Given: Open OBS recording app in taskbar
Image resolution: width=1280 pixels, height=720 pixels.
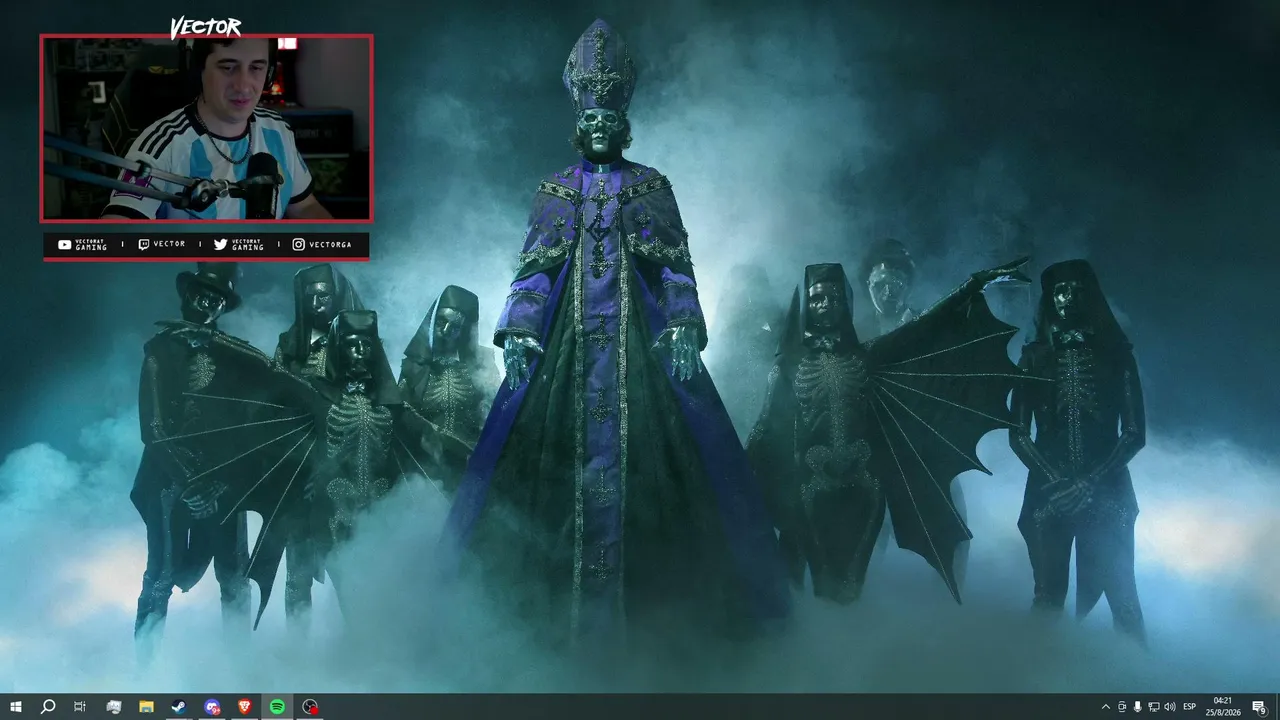Looking at the screenshot, I should (310, 707).
